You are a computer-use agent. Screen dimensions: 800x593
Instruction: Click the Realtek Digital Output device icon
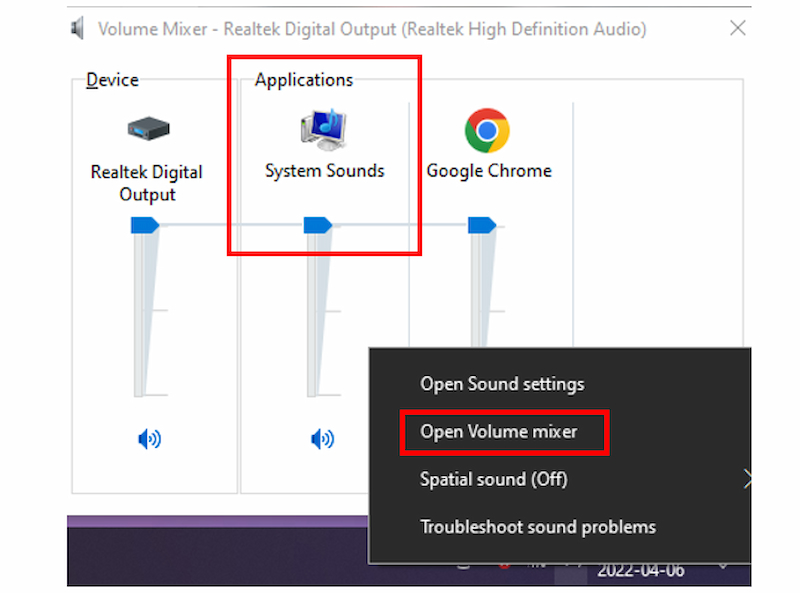tap(148, 128)
